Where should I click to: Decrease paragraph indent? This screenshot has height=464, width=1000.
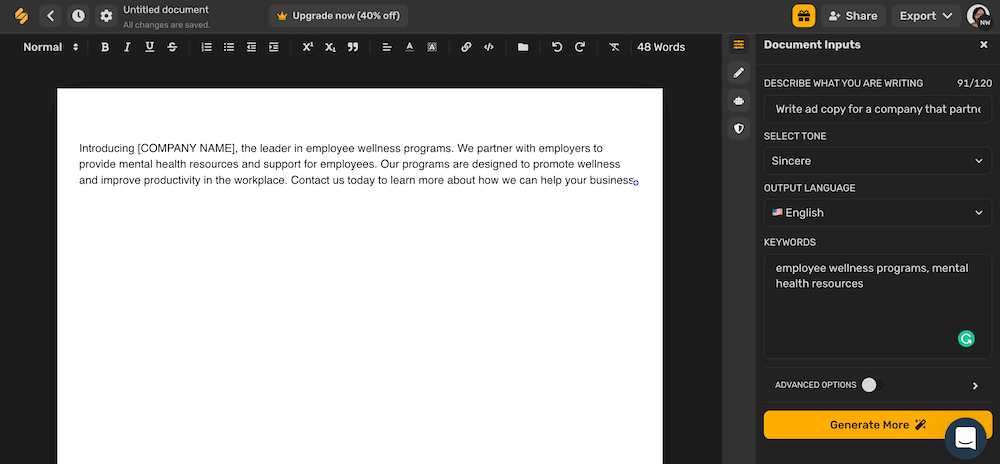(251, 47)
